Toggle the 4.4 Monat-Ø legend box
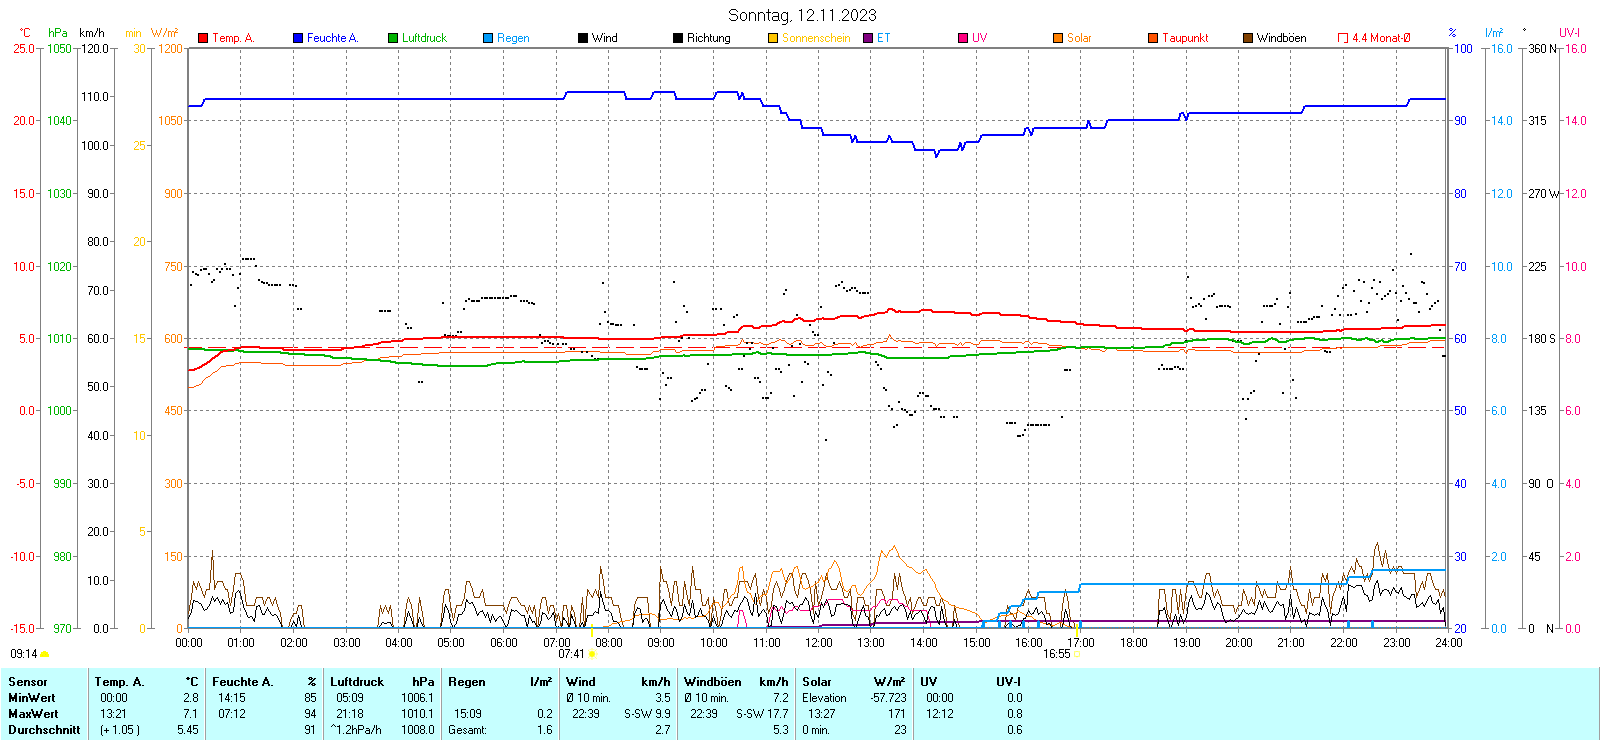This screenshot has height=740, width=1600. pyautogui.click(x=1343, y=38)
